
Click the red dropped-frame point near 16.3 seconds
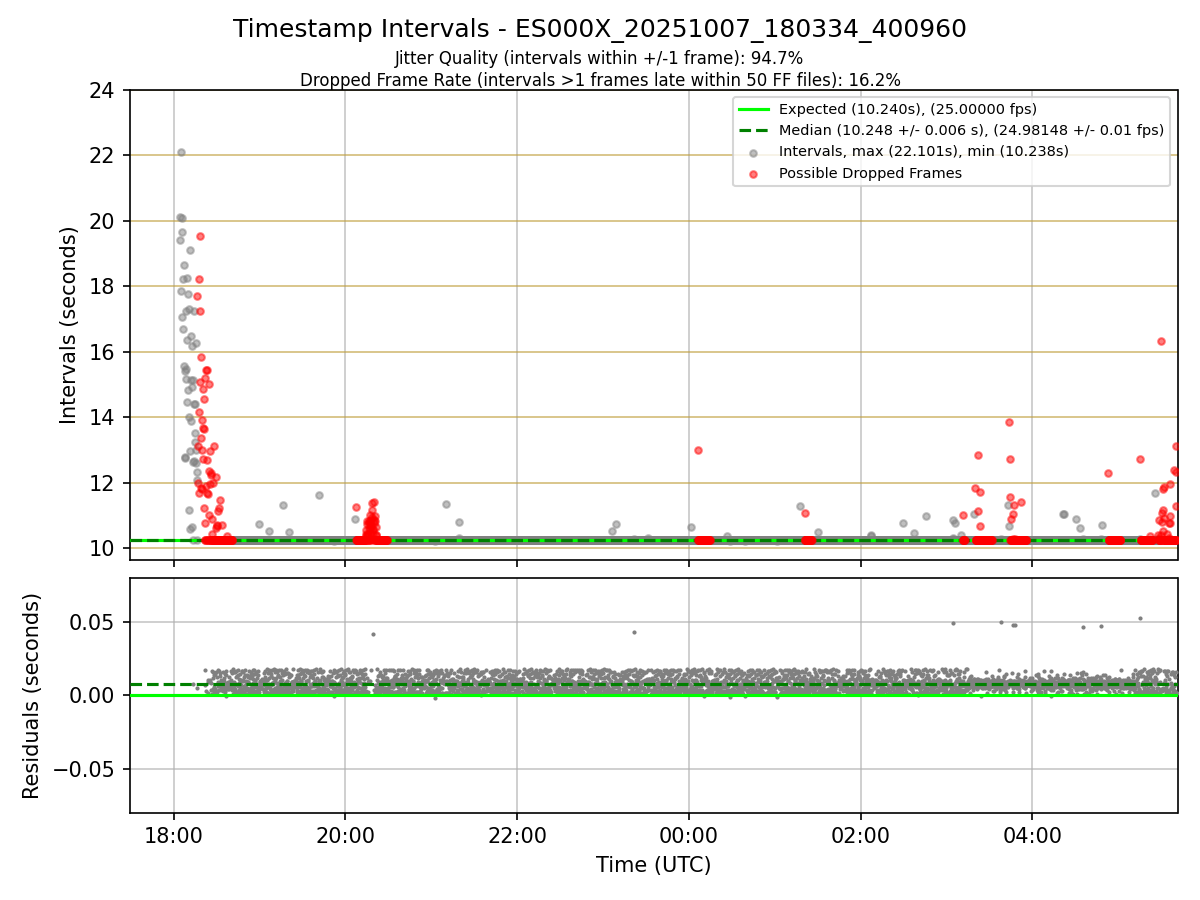coord(1161,341)
